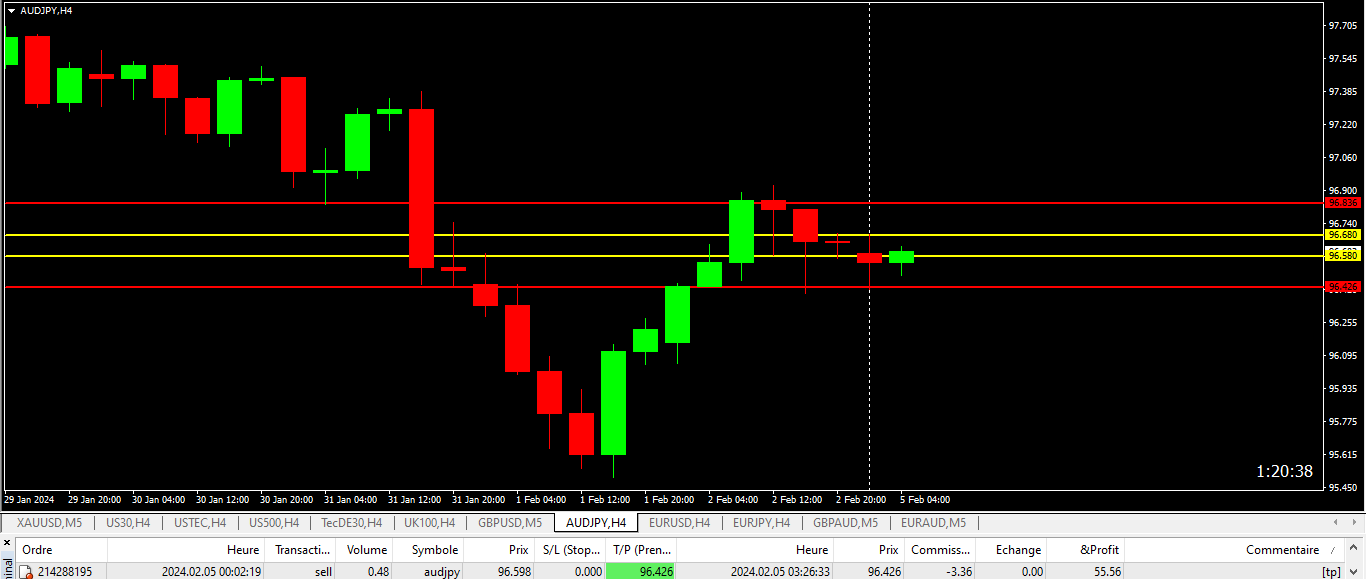Viewport: 1366px width, 579px height.
Task: Click the sell transaction cell
Action: pos(323,572)
